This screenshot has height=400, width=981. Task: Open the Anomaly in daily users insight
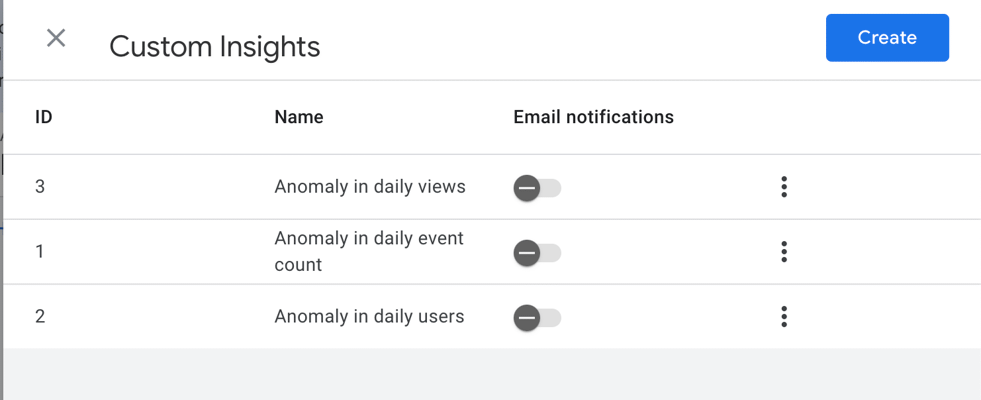click(x=369, y=317)
